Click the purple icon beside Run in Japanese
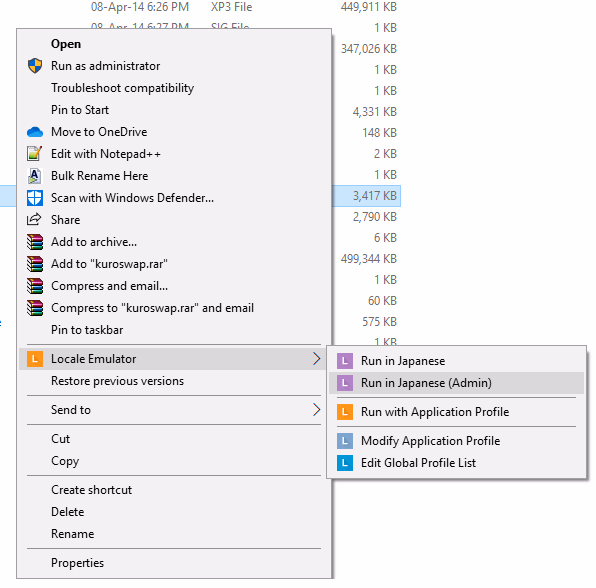 [x=345, y=361]
